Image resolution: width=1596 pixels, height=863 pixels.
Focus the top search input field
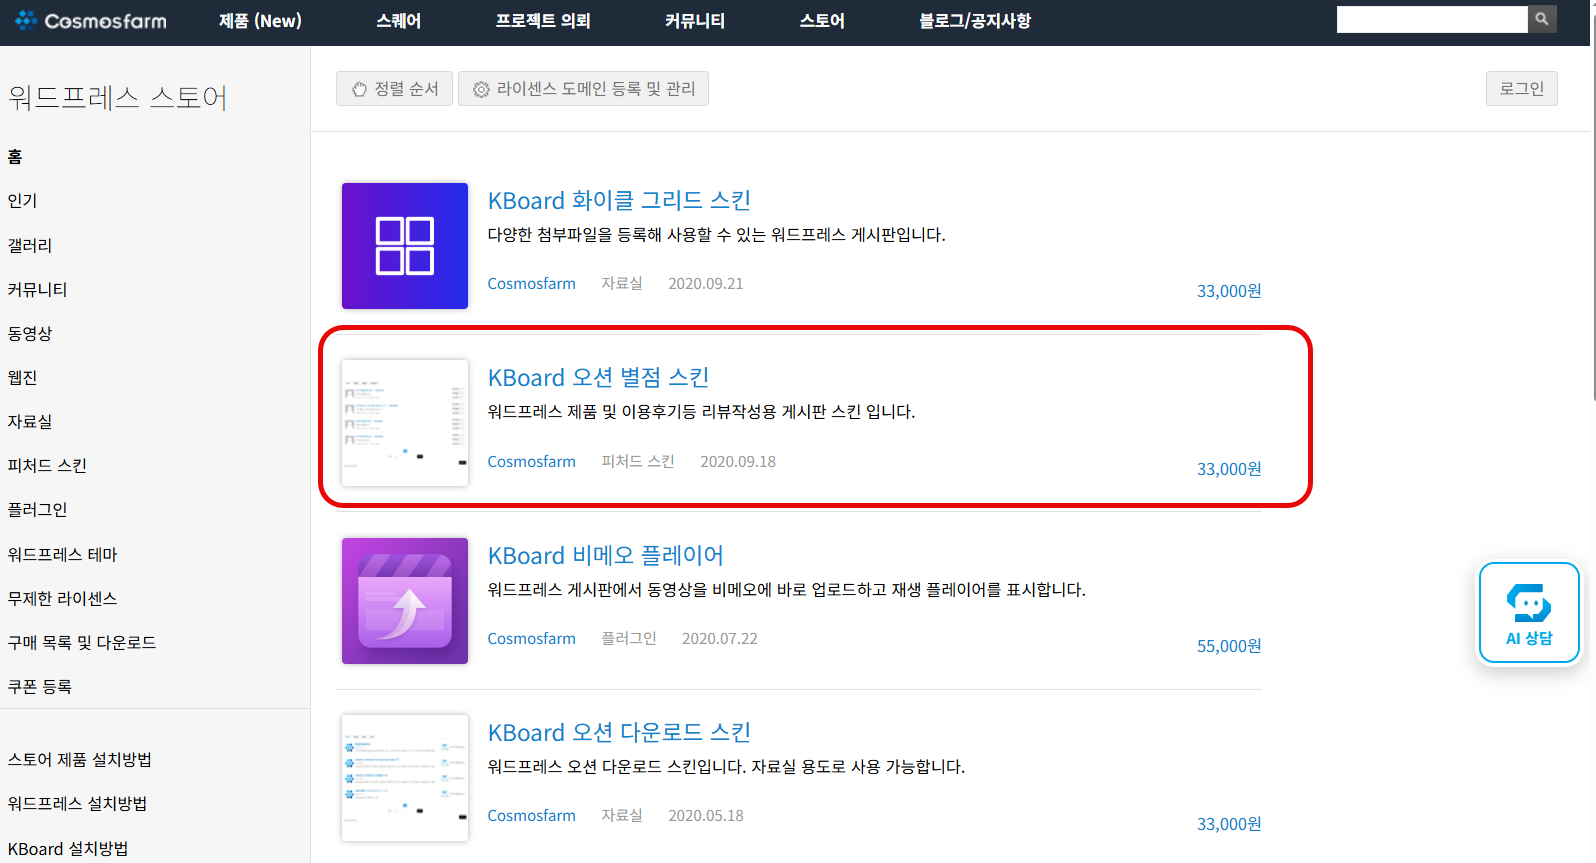pos(1432,19)
